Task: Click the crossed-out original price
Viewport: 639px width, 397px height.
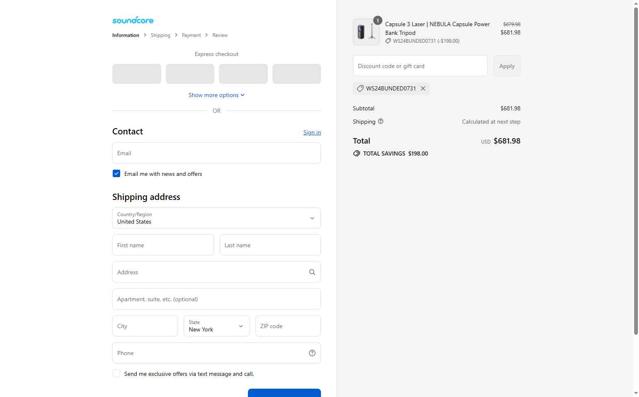Action: pyautogui.click(x=511, y=24)
